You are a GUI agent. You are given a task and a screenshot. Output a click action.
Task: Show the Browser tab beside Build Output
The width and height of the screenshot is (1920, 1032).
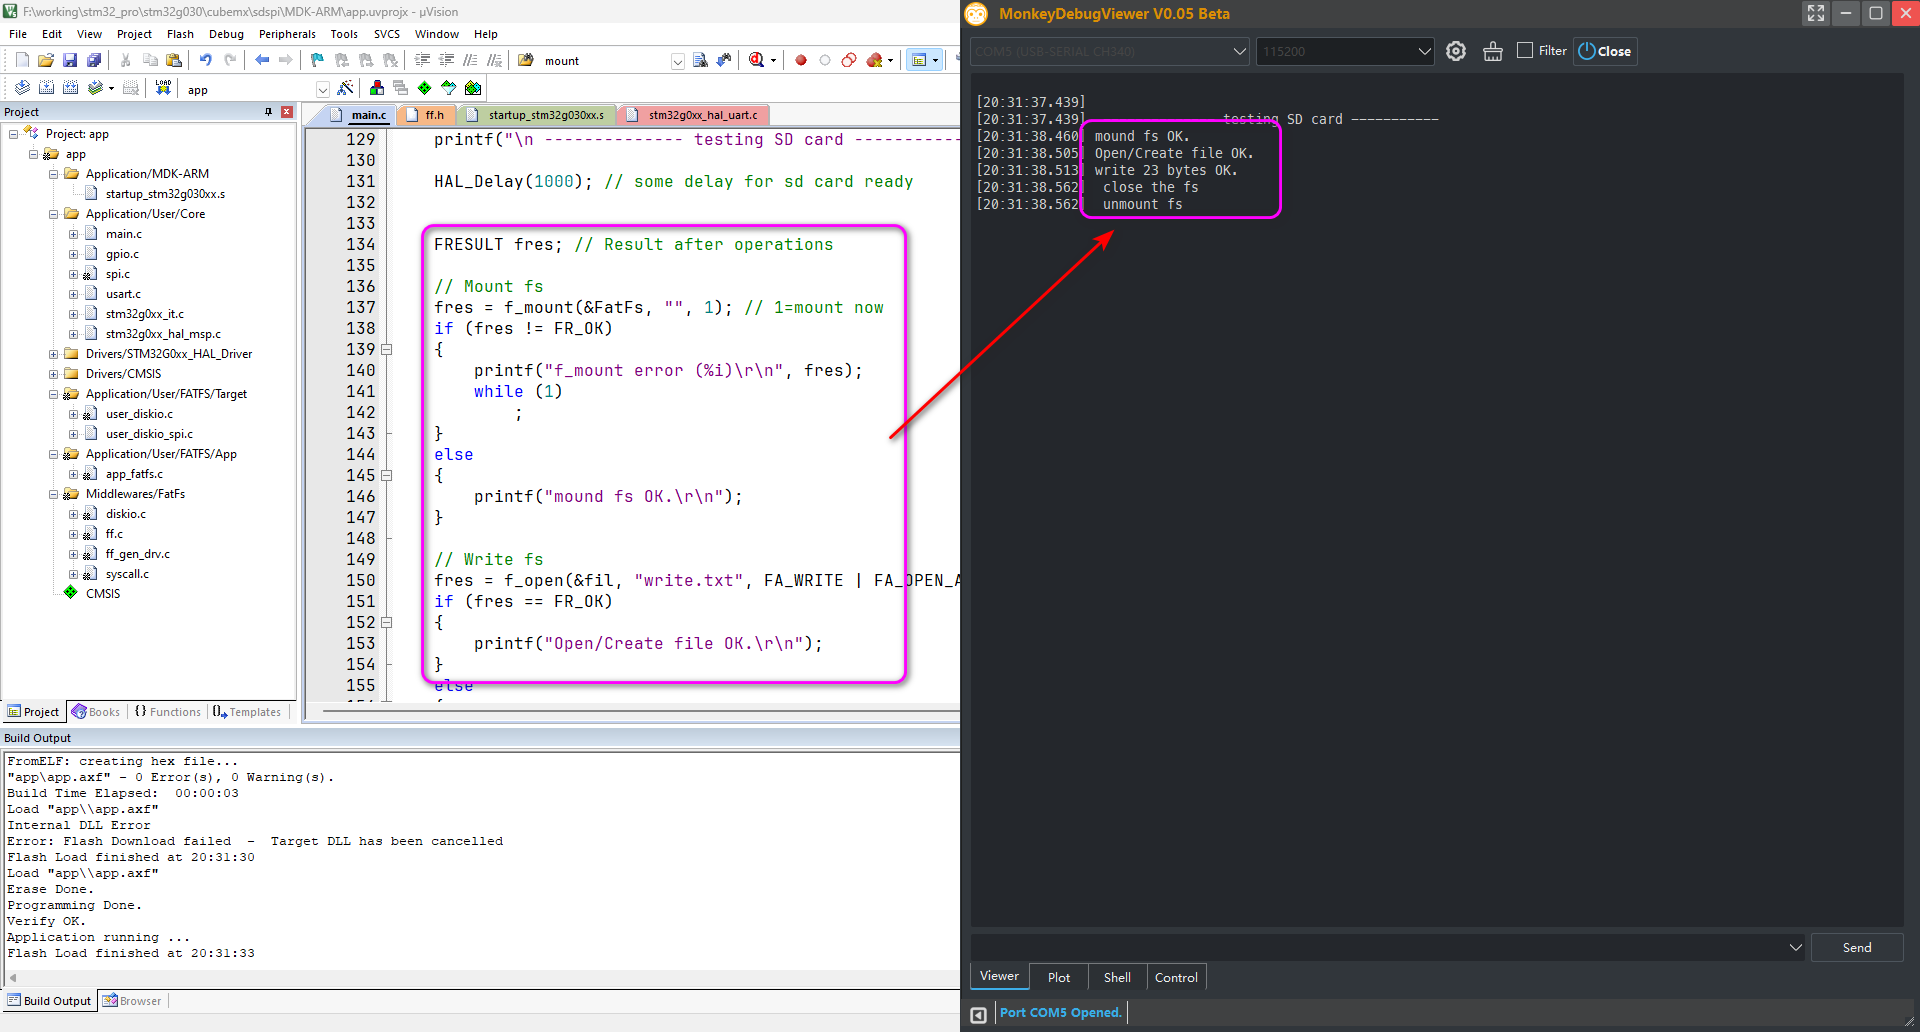click(x=132, y=1001)
